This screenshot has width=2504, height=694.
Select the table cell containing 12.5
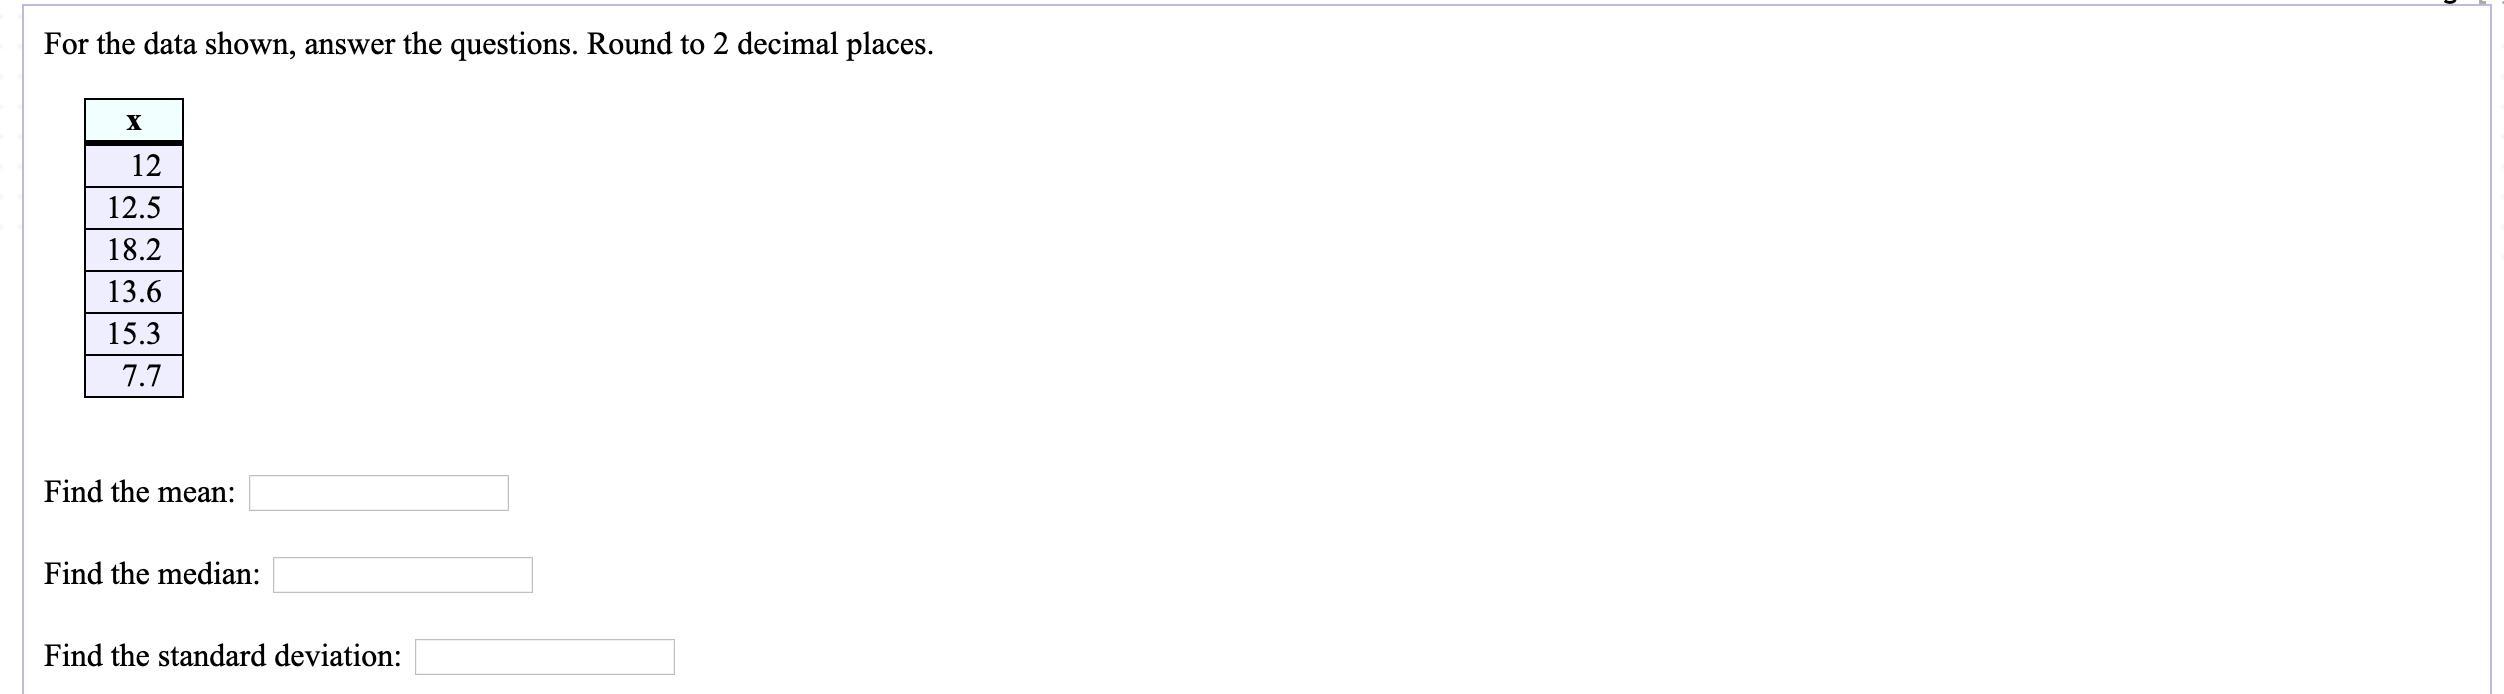134,208
